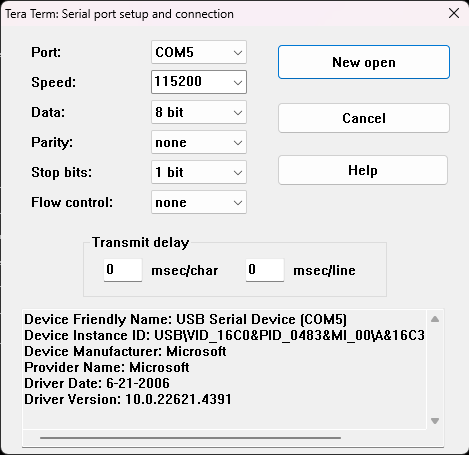This screenshot has height=455, width=469.
Task: Click the Speed value field 115200
Action: pyautogui.click(x=191, y=82)
